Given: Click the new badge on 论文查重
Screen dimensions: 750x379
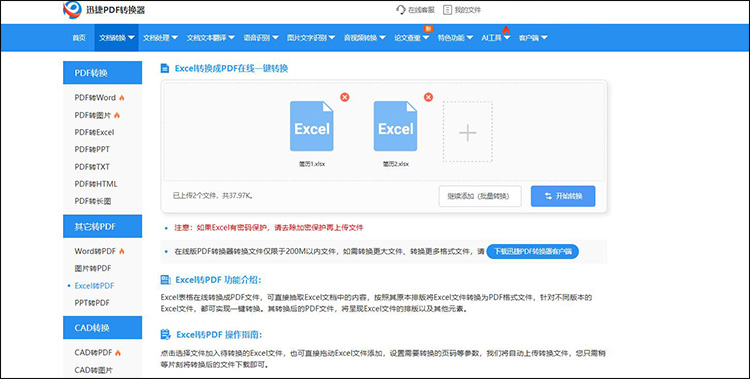Looking at the screenshot, I should 428,29.
